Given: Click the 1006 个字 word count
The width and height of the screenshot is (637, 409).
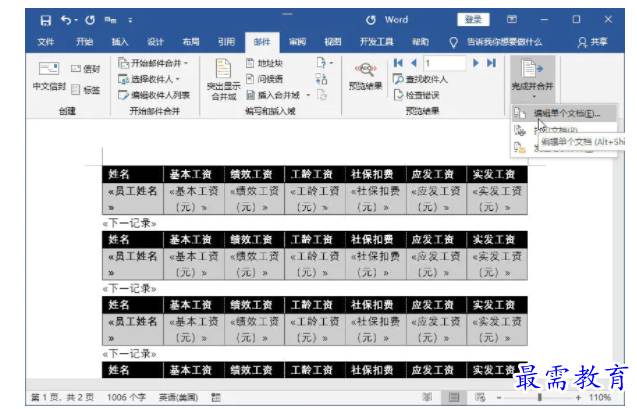Looking at the screenshot, I should coord(126,397).
